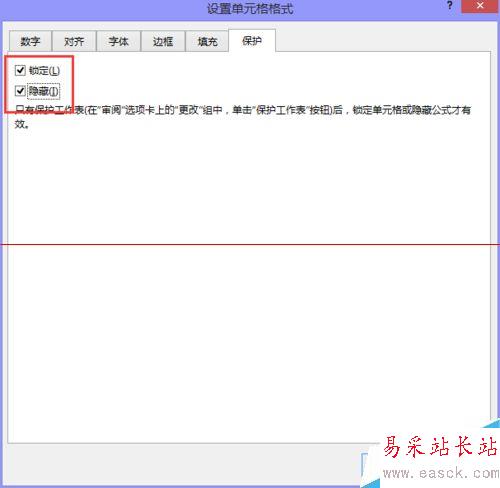Select the 字体 tab

click(x=118, y=41)
